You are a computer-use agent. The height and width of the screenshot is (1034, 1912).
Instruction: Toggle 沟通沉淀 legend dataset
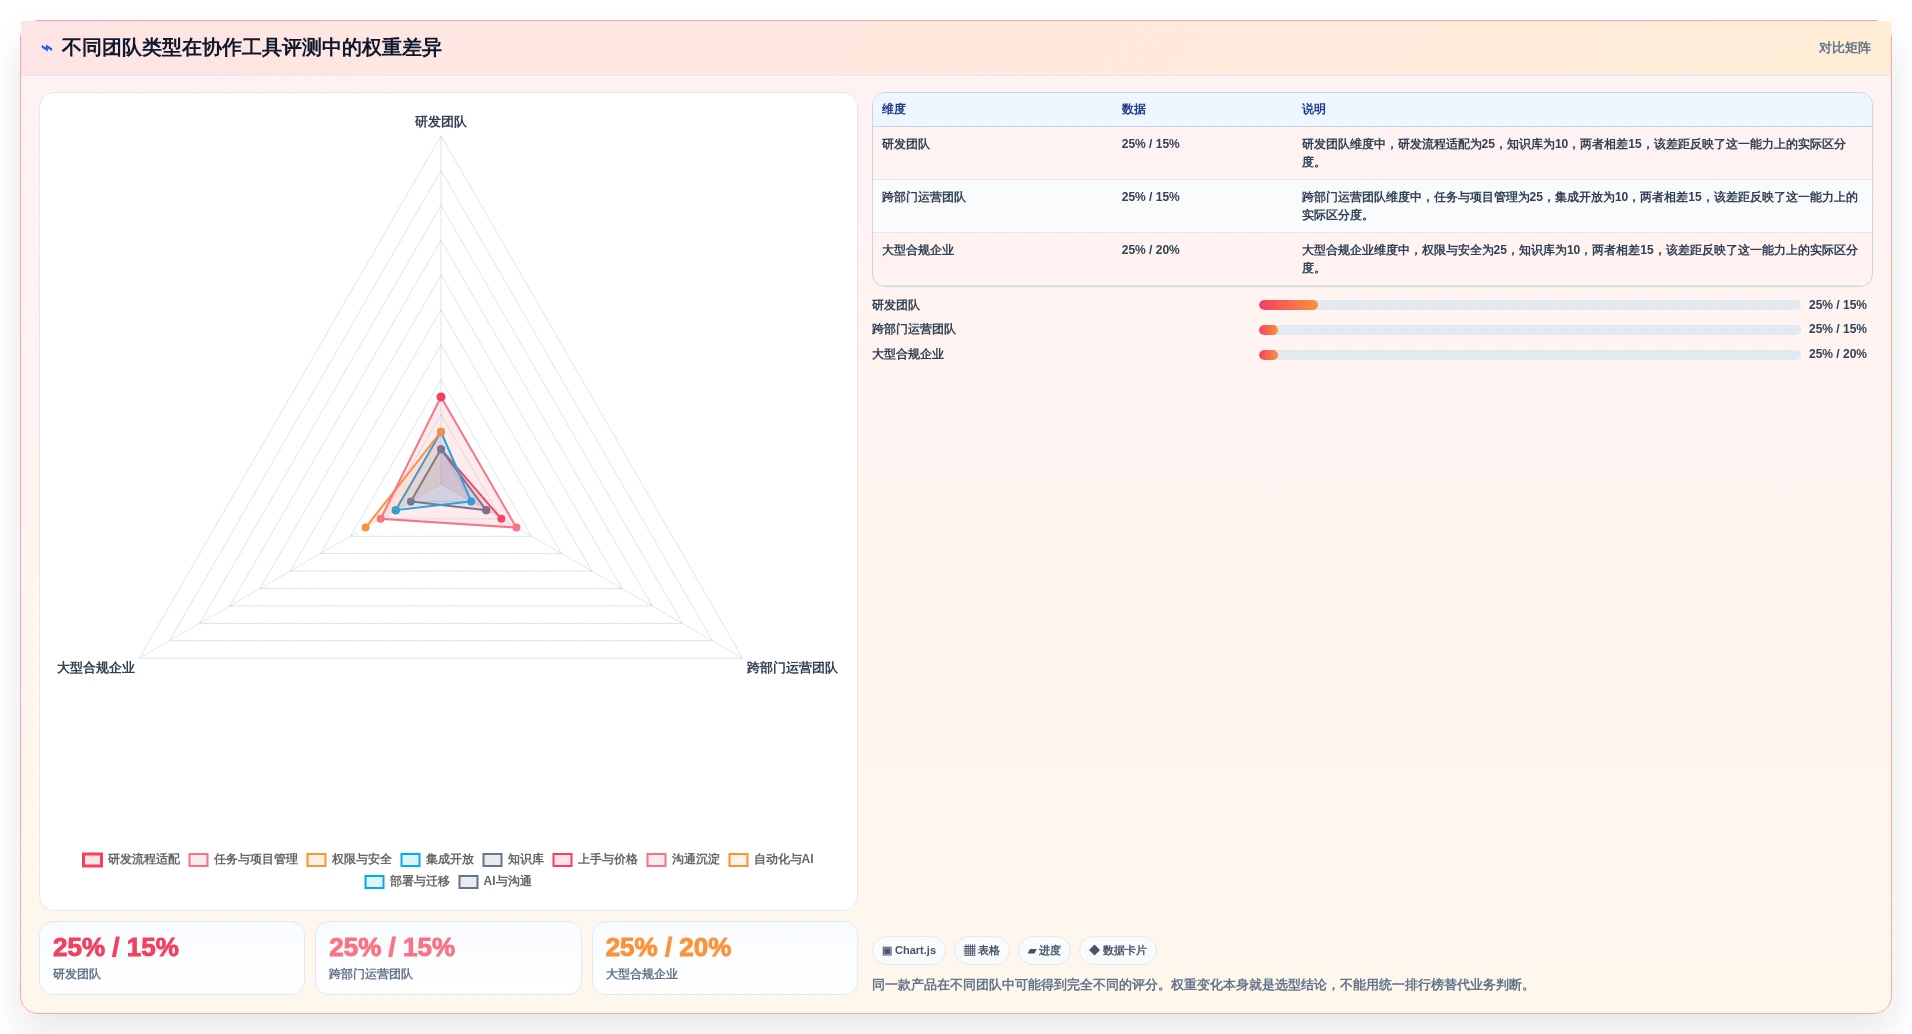tap(683, 859)
